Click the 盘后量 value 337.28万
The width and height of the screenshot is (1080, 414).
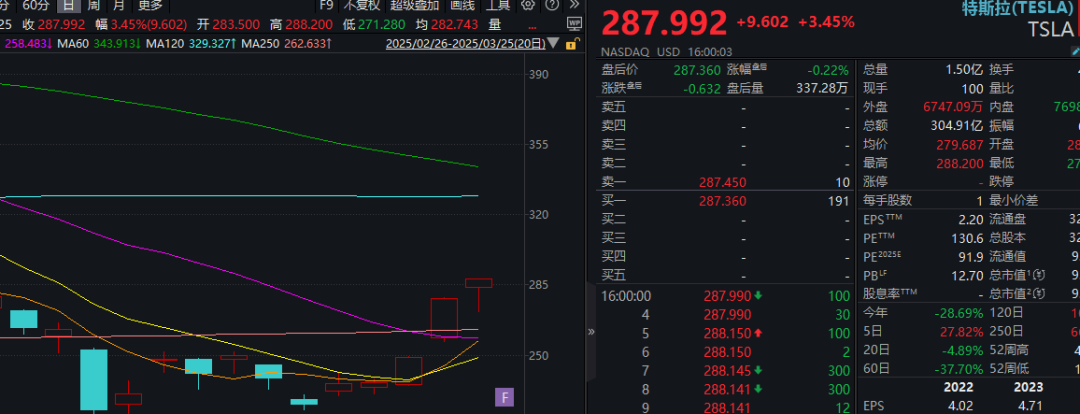pos(821,88)
